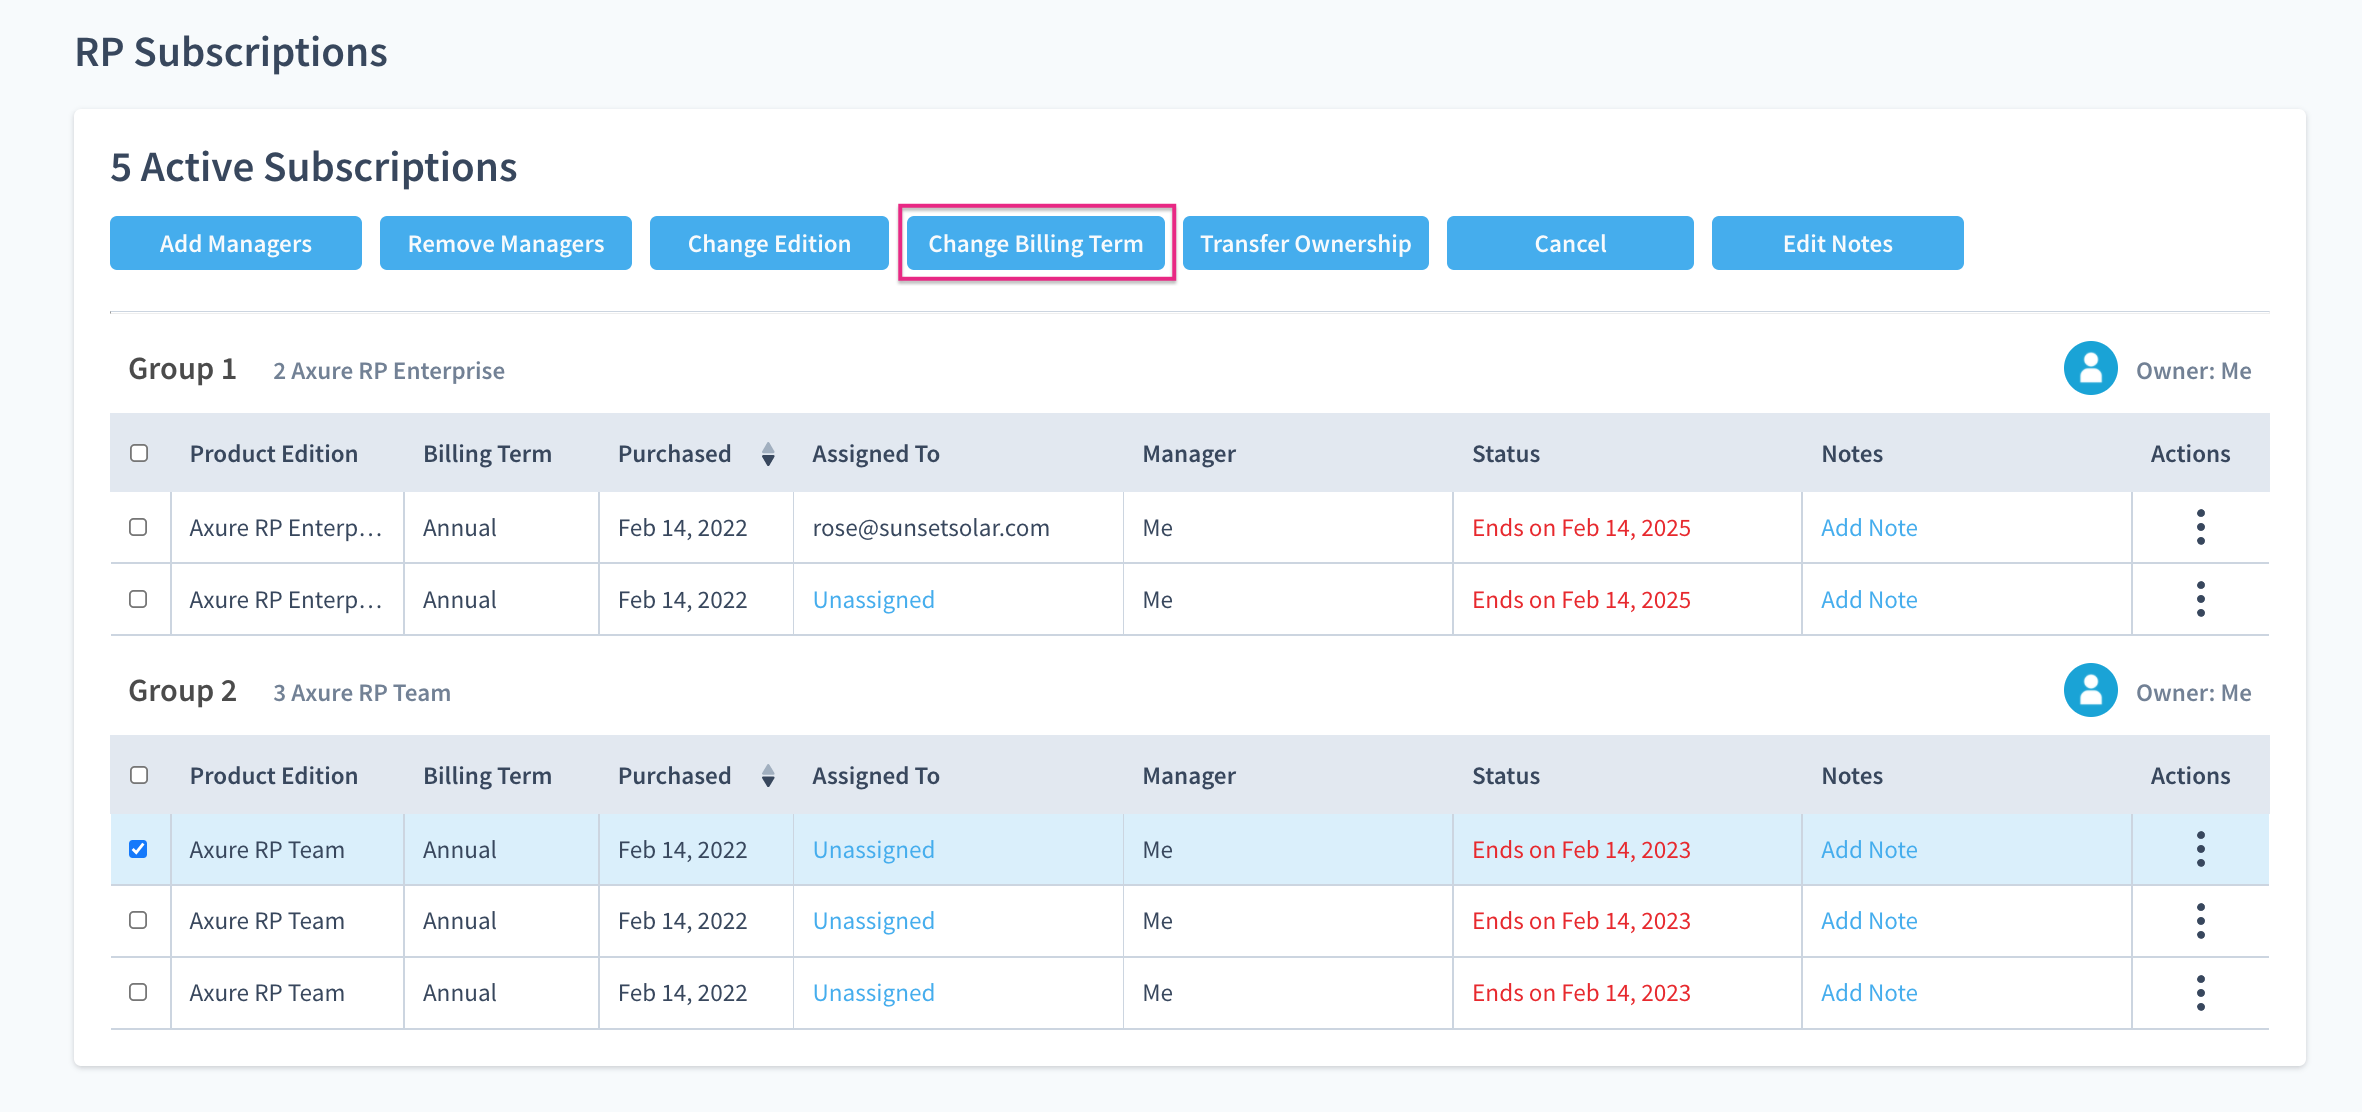The width and height of the screenshot is (2362, 1112).
Task: Sort Group 1 by Purchased date arrows
Action: pyautogui.click(x=767, y=454)
